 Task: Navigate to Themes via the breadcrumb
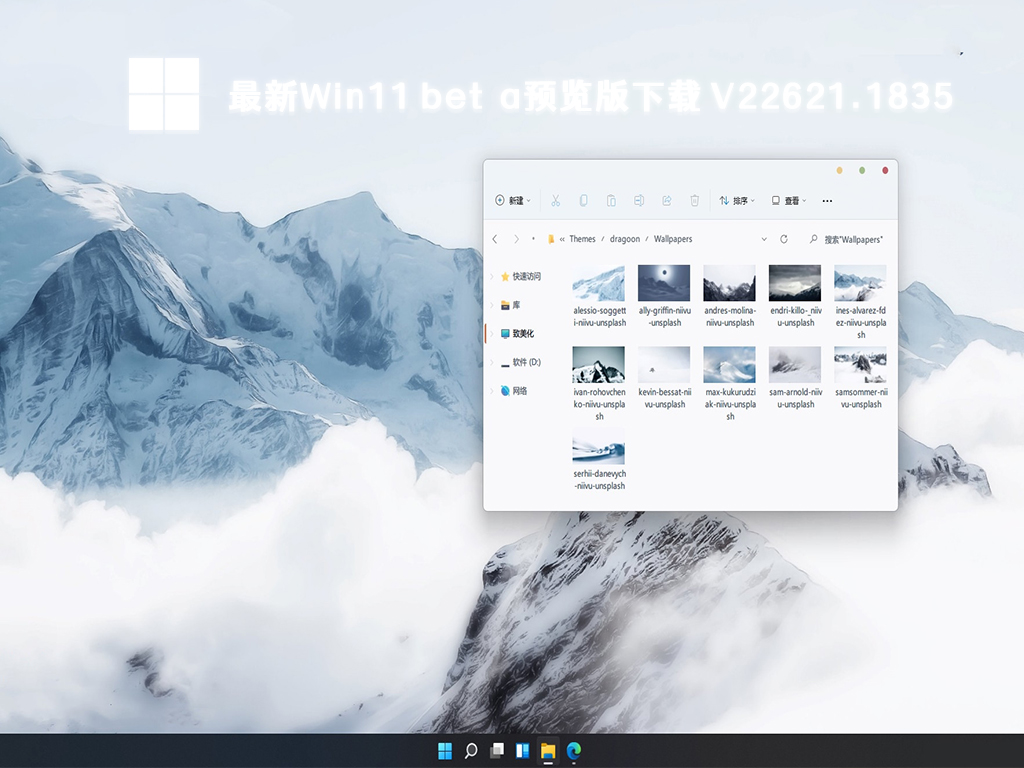(x=582, y=238)
